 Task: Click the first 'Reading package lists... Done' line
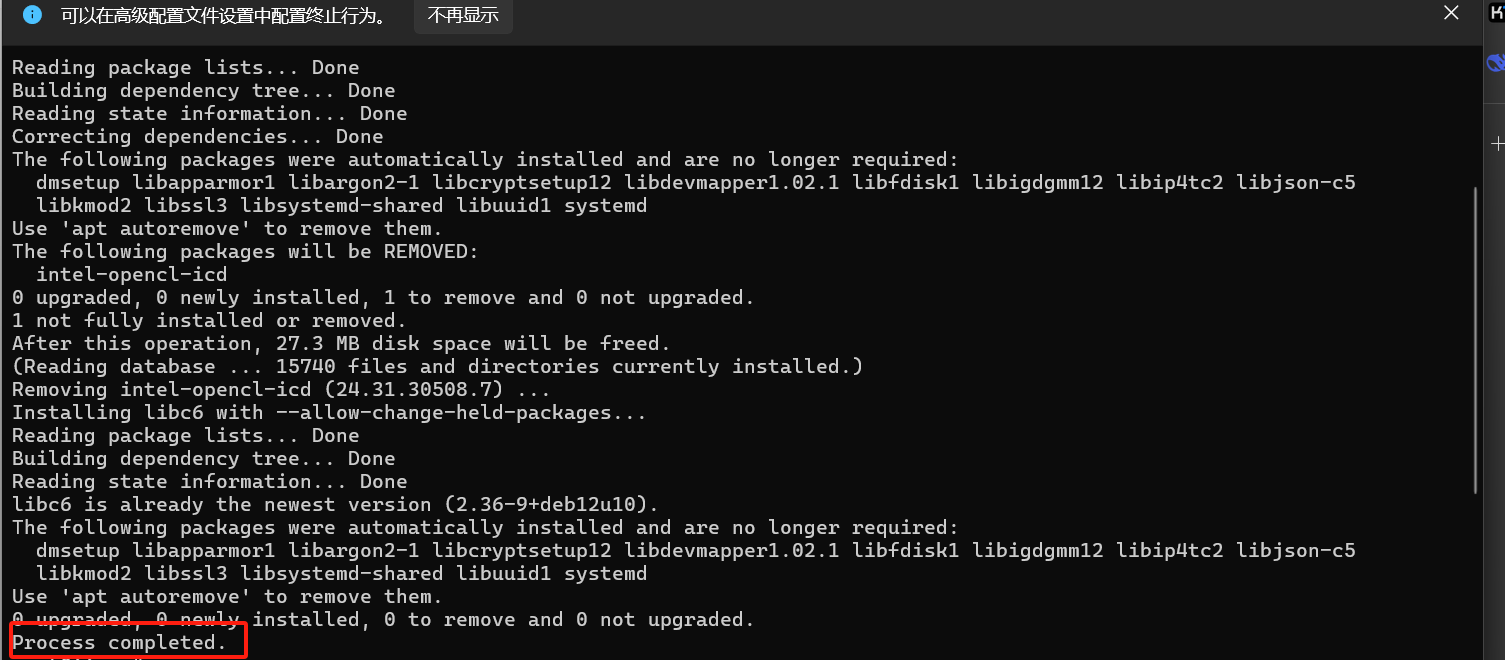185,68
